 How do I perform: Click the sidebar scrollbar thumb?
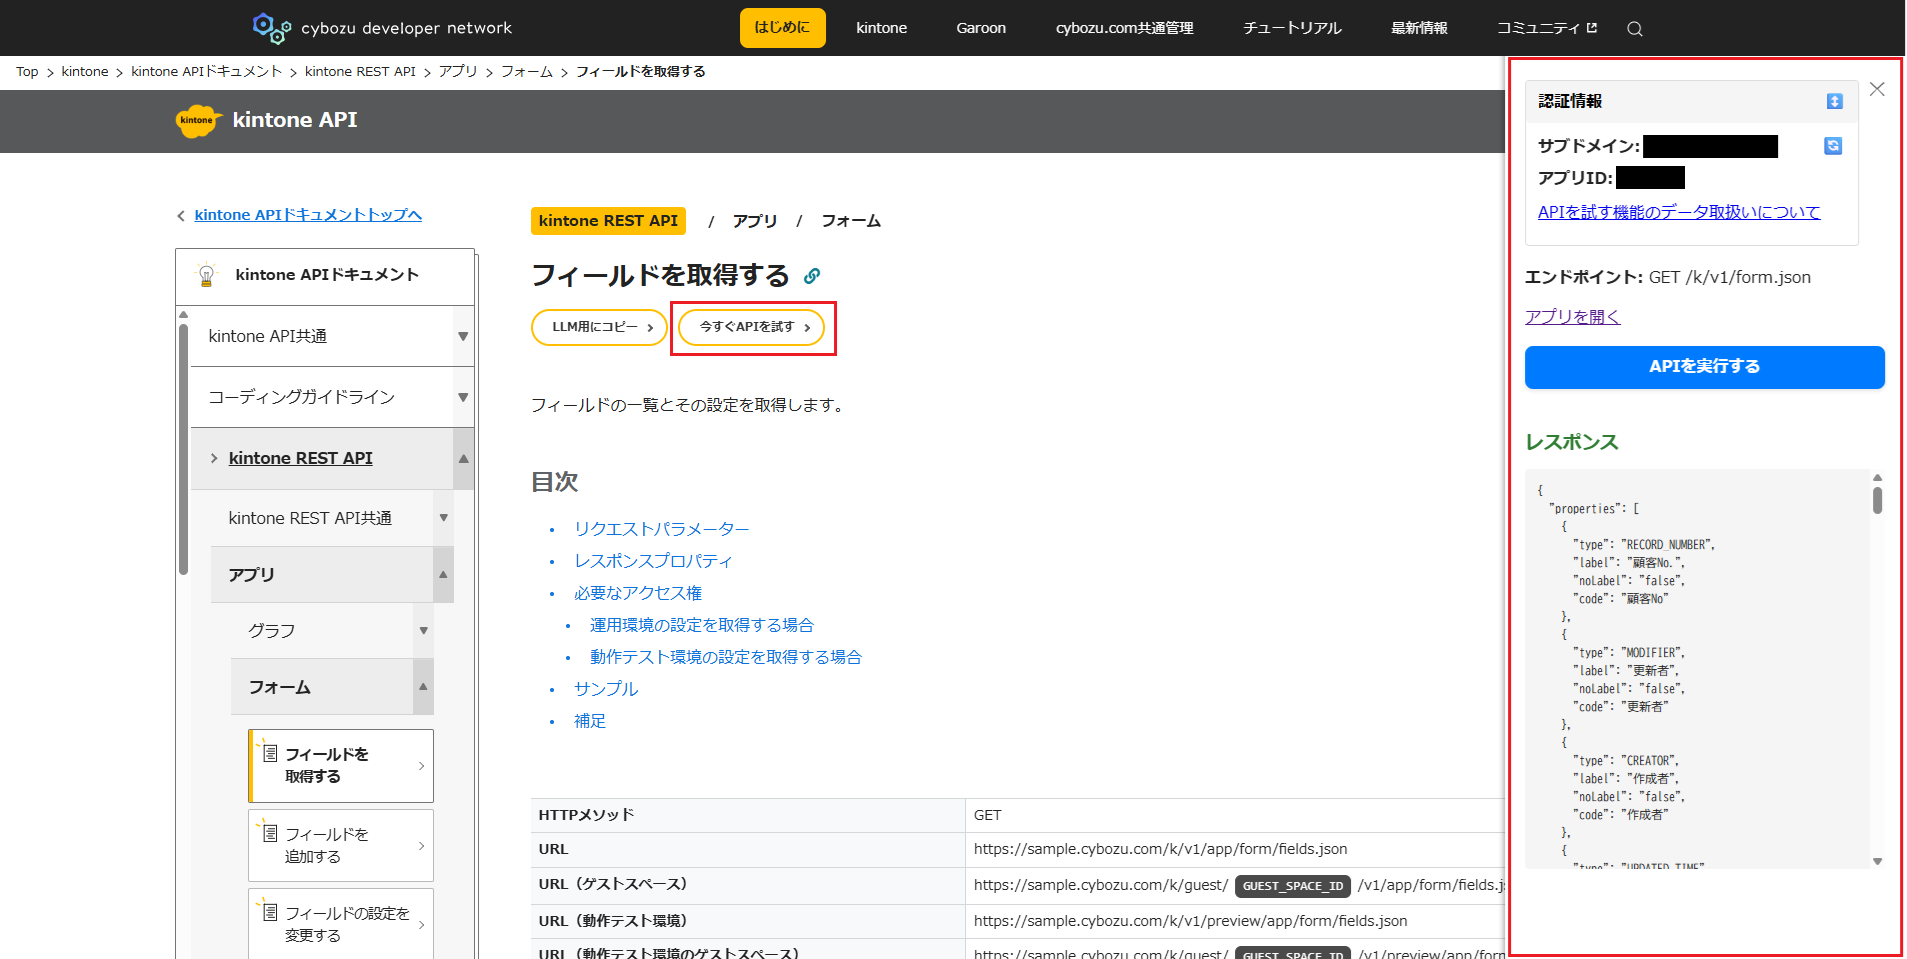tap(183, 449)
